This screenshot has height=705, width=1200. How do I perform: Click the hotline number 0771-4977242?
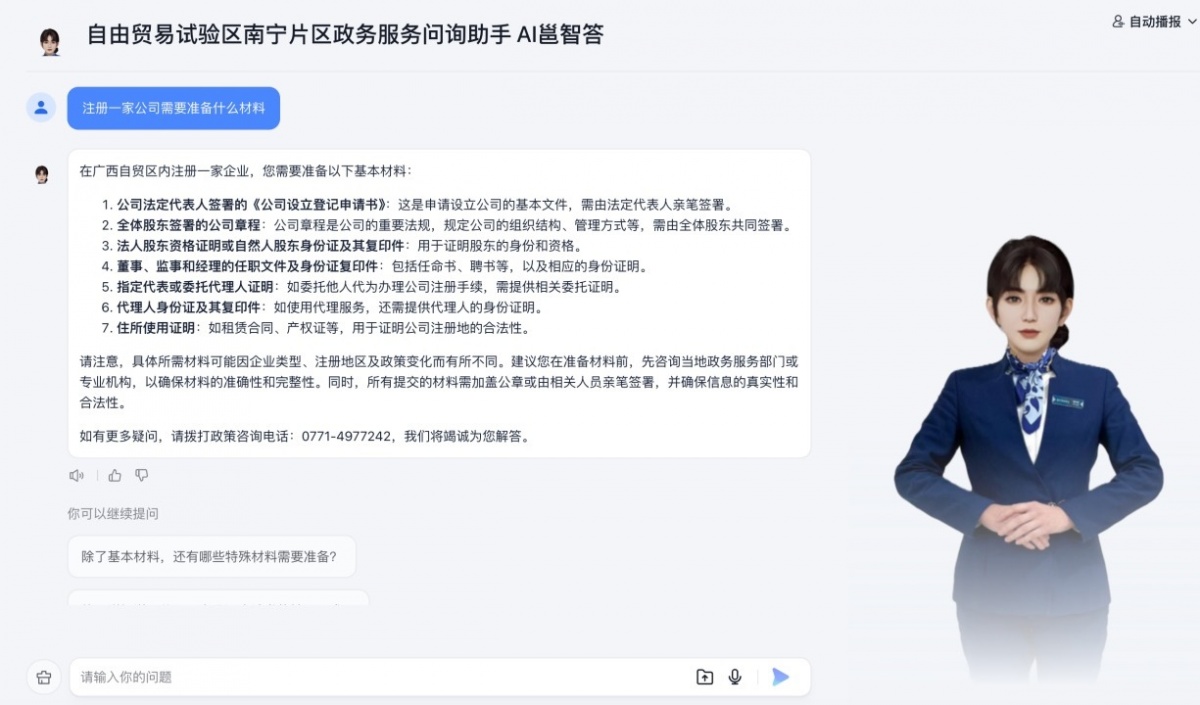click(345, 436)
